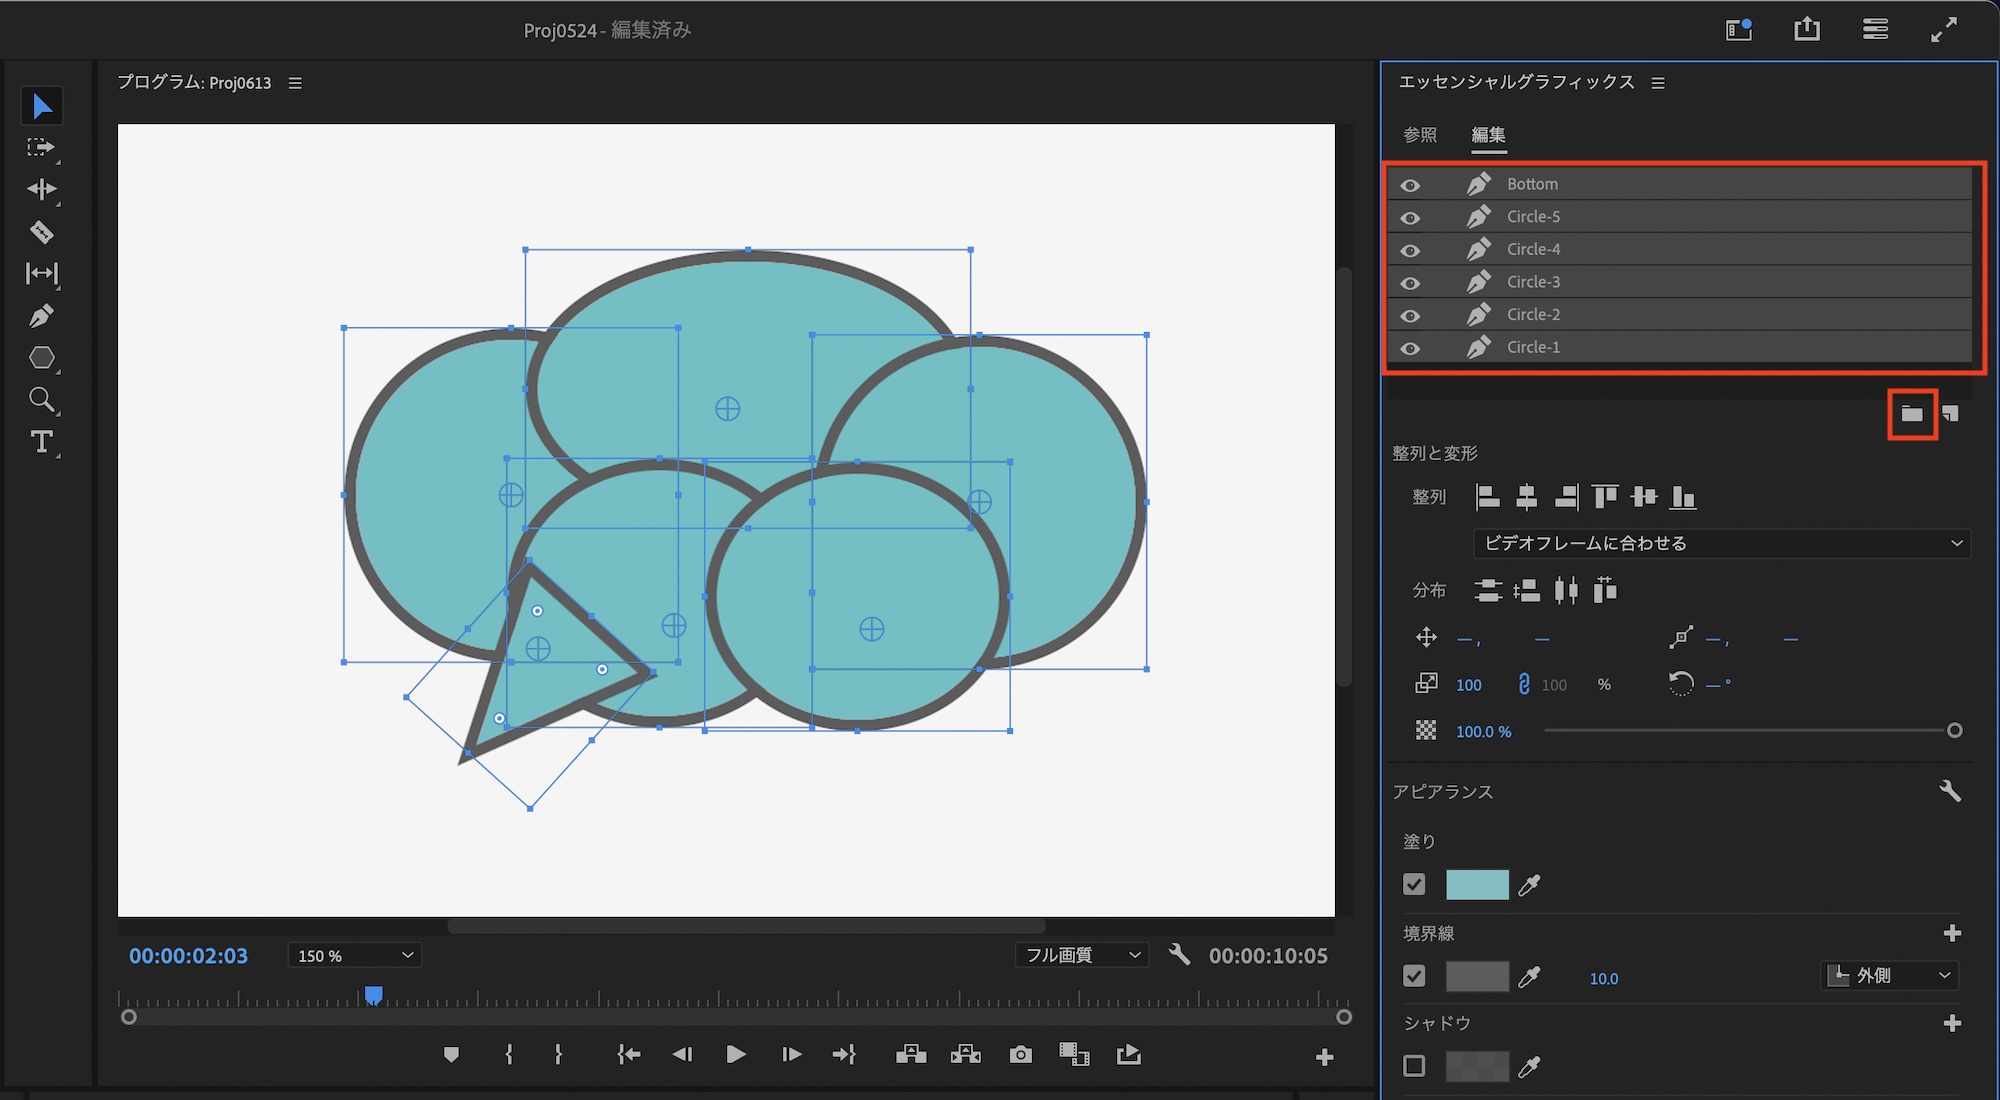Viewport: 2000px width, 1100px height.
Task: Open the フル画質 playback resolution dropdown
Action: (x=1082, y=956)
